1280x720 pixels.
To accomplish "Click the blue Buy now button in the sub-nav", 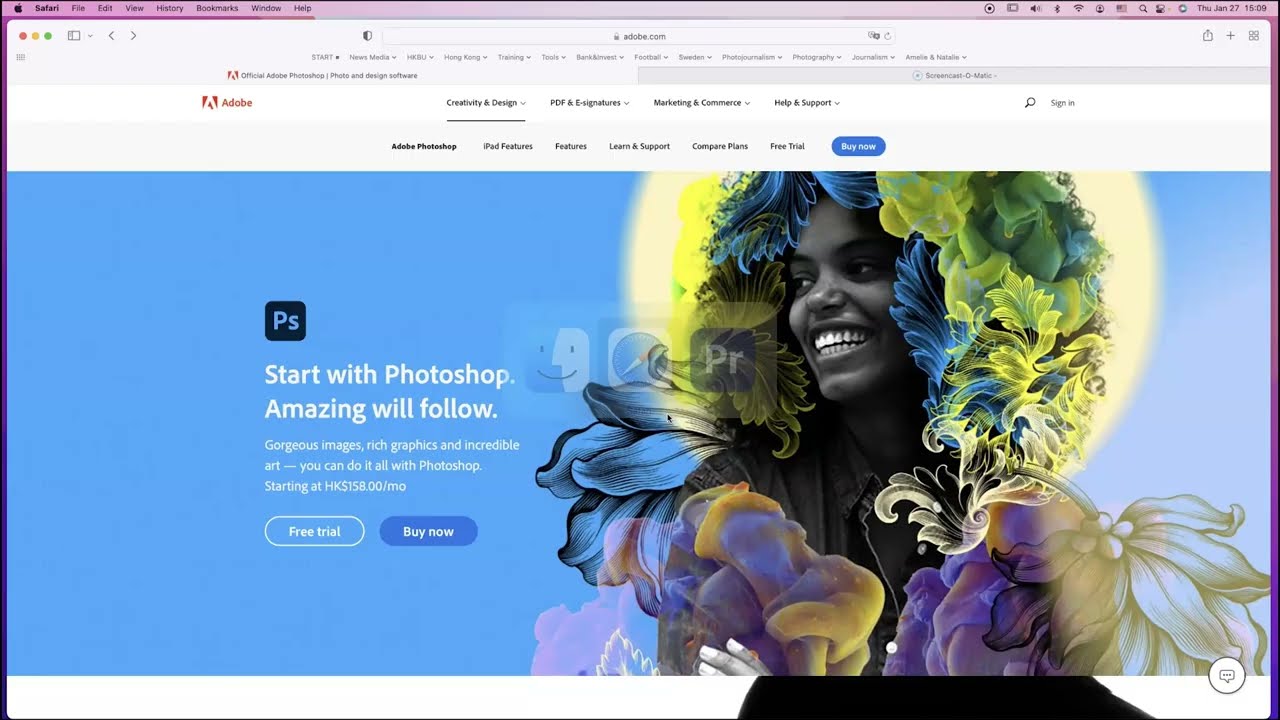I will pyautogui.click(x=858, y=146).
